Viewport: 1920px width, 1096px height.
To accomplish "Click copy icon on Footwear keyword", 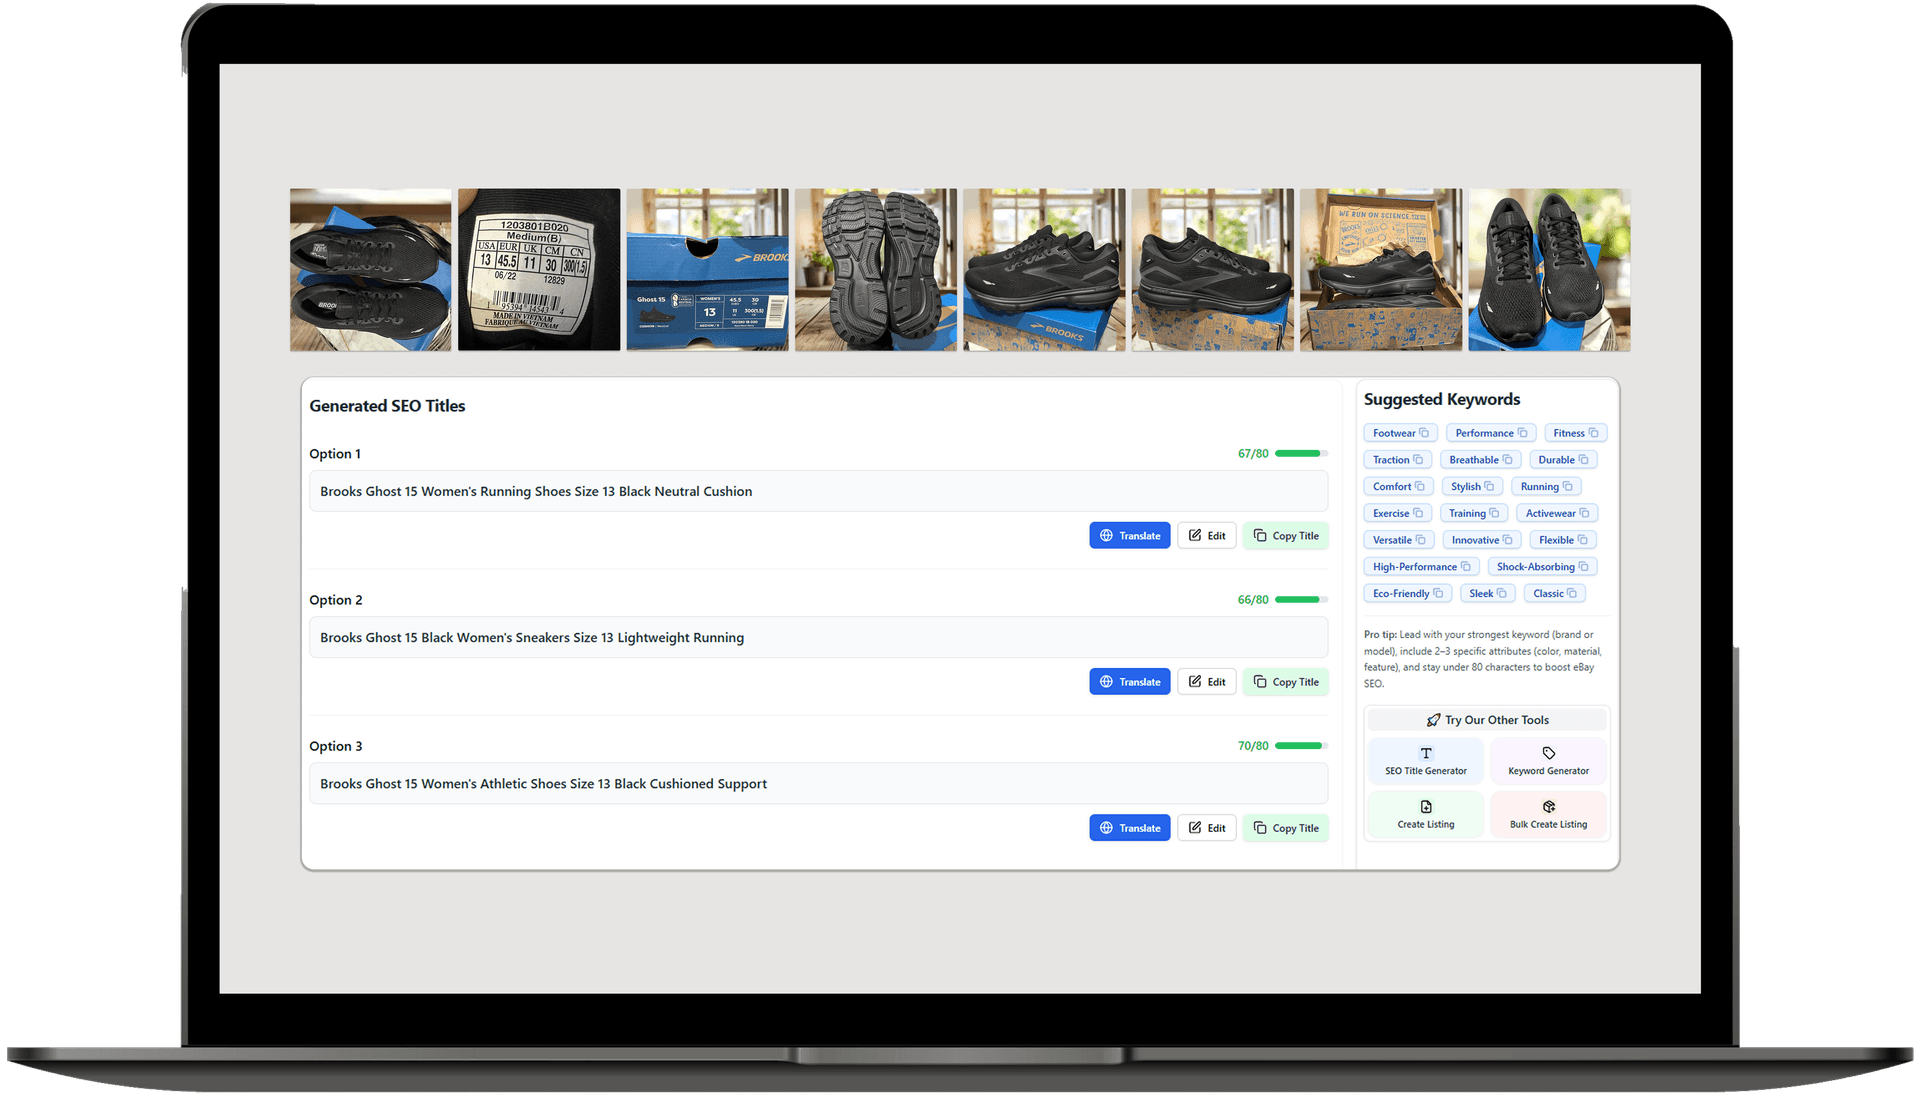I will coord(1424,433).
